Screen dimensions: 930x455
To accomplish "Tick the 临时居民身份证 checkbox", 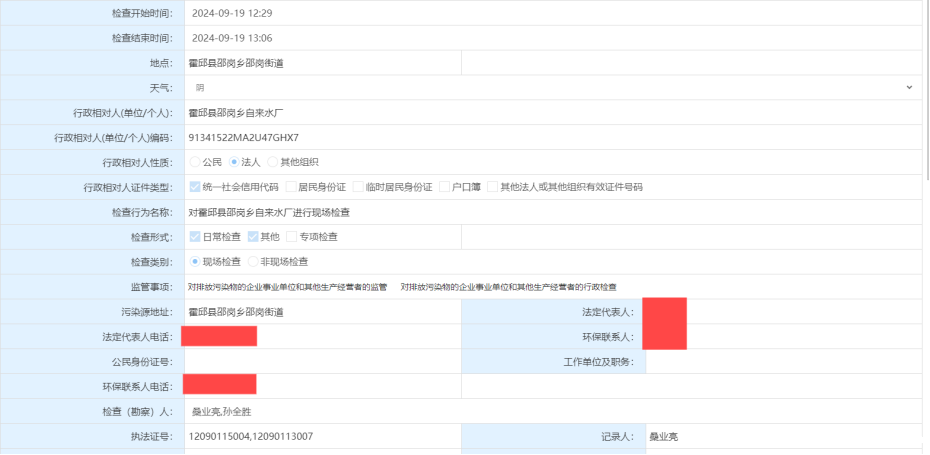I will click(358, 187).
